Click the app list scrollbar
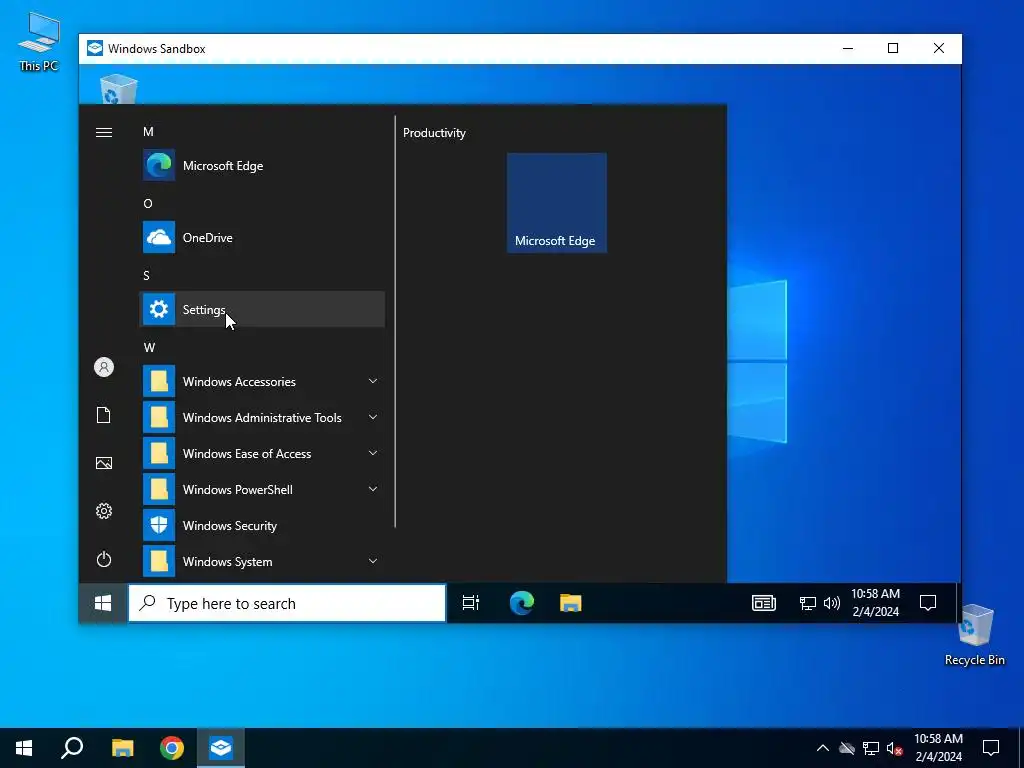Viewport: 1024px width, 768px height. pos(395,321)
